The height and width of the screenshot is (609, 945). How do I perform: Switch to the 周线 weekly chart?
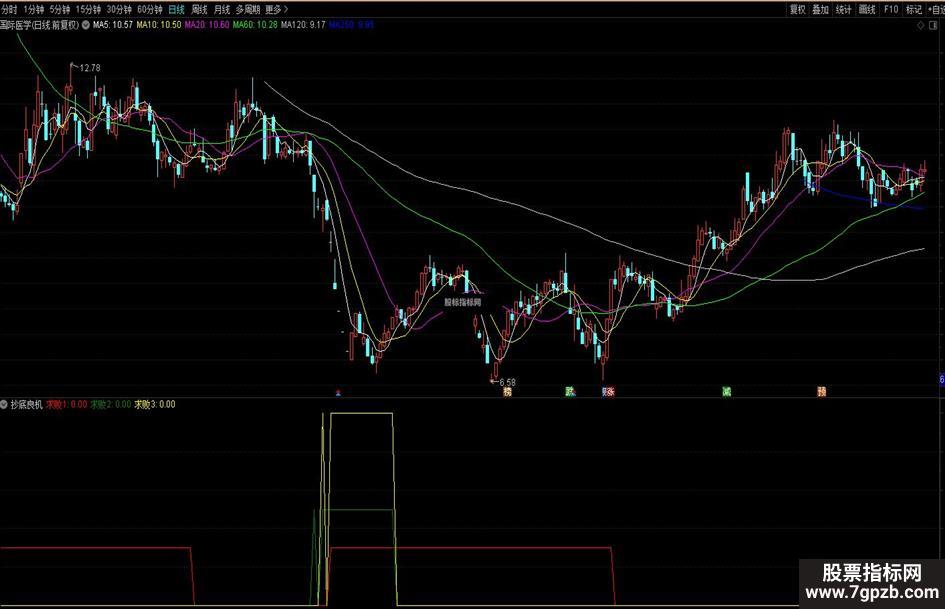point(199,10)
